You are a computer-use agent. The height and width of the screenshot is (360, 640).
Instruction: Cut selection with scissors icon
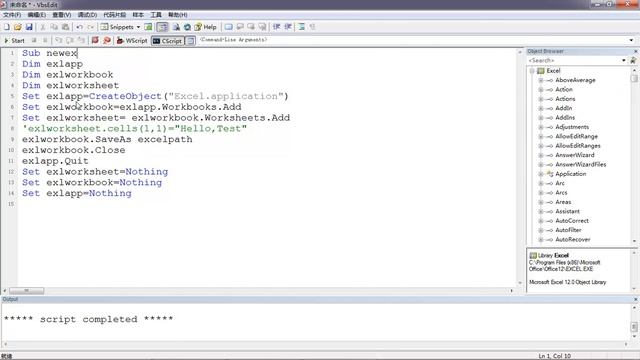point(42,27)
